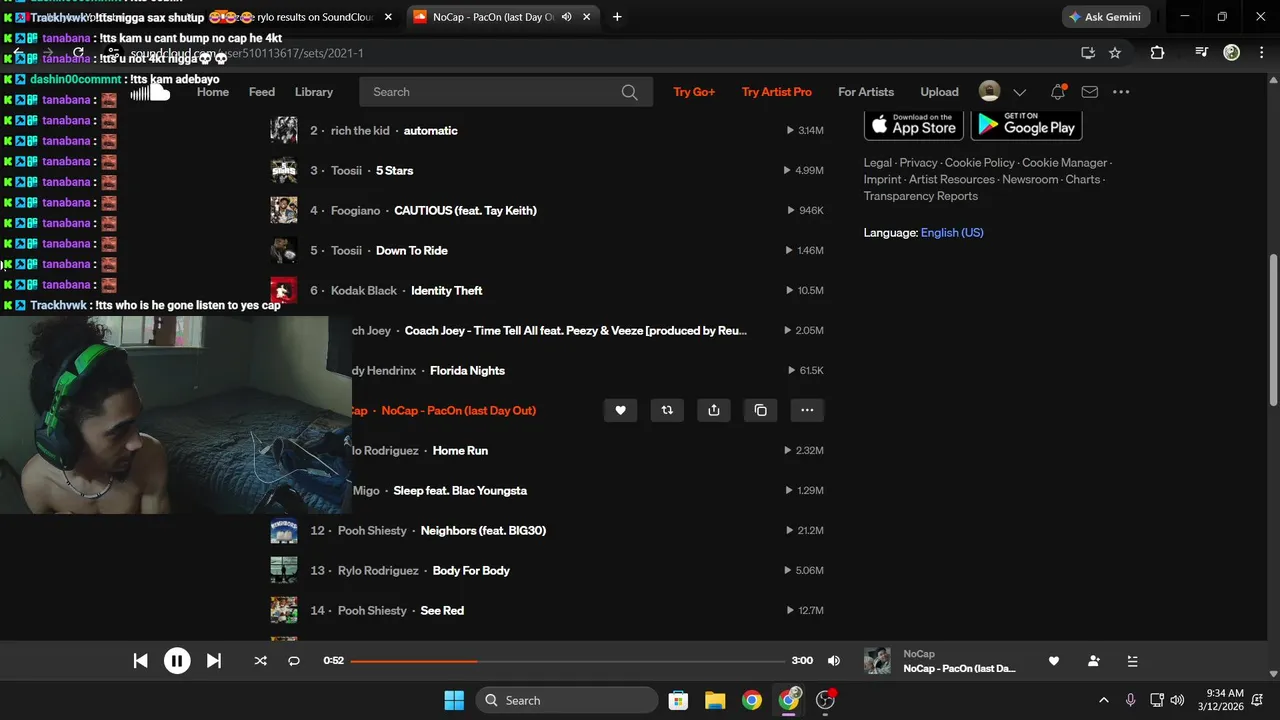Click Toosii 5 Stars cover thumbnail
This screenshot has height=720, width=1280.
pyautogui.click(x=284, y=170)
